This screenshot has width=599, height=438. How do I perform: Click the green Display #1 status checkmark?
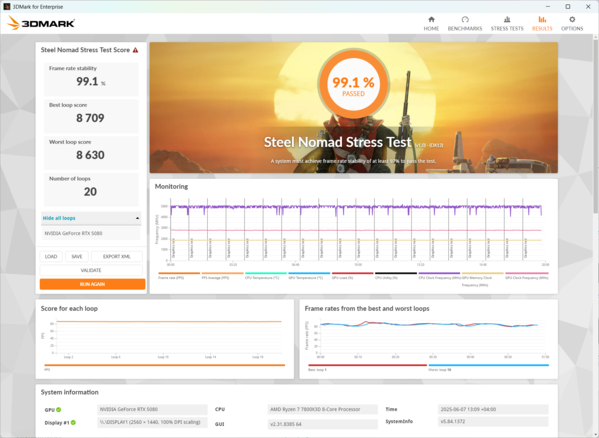[73, 422]
